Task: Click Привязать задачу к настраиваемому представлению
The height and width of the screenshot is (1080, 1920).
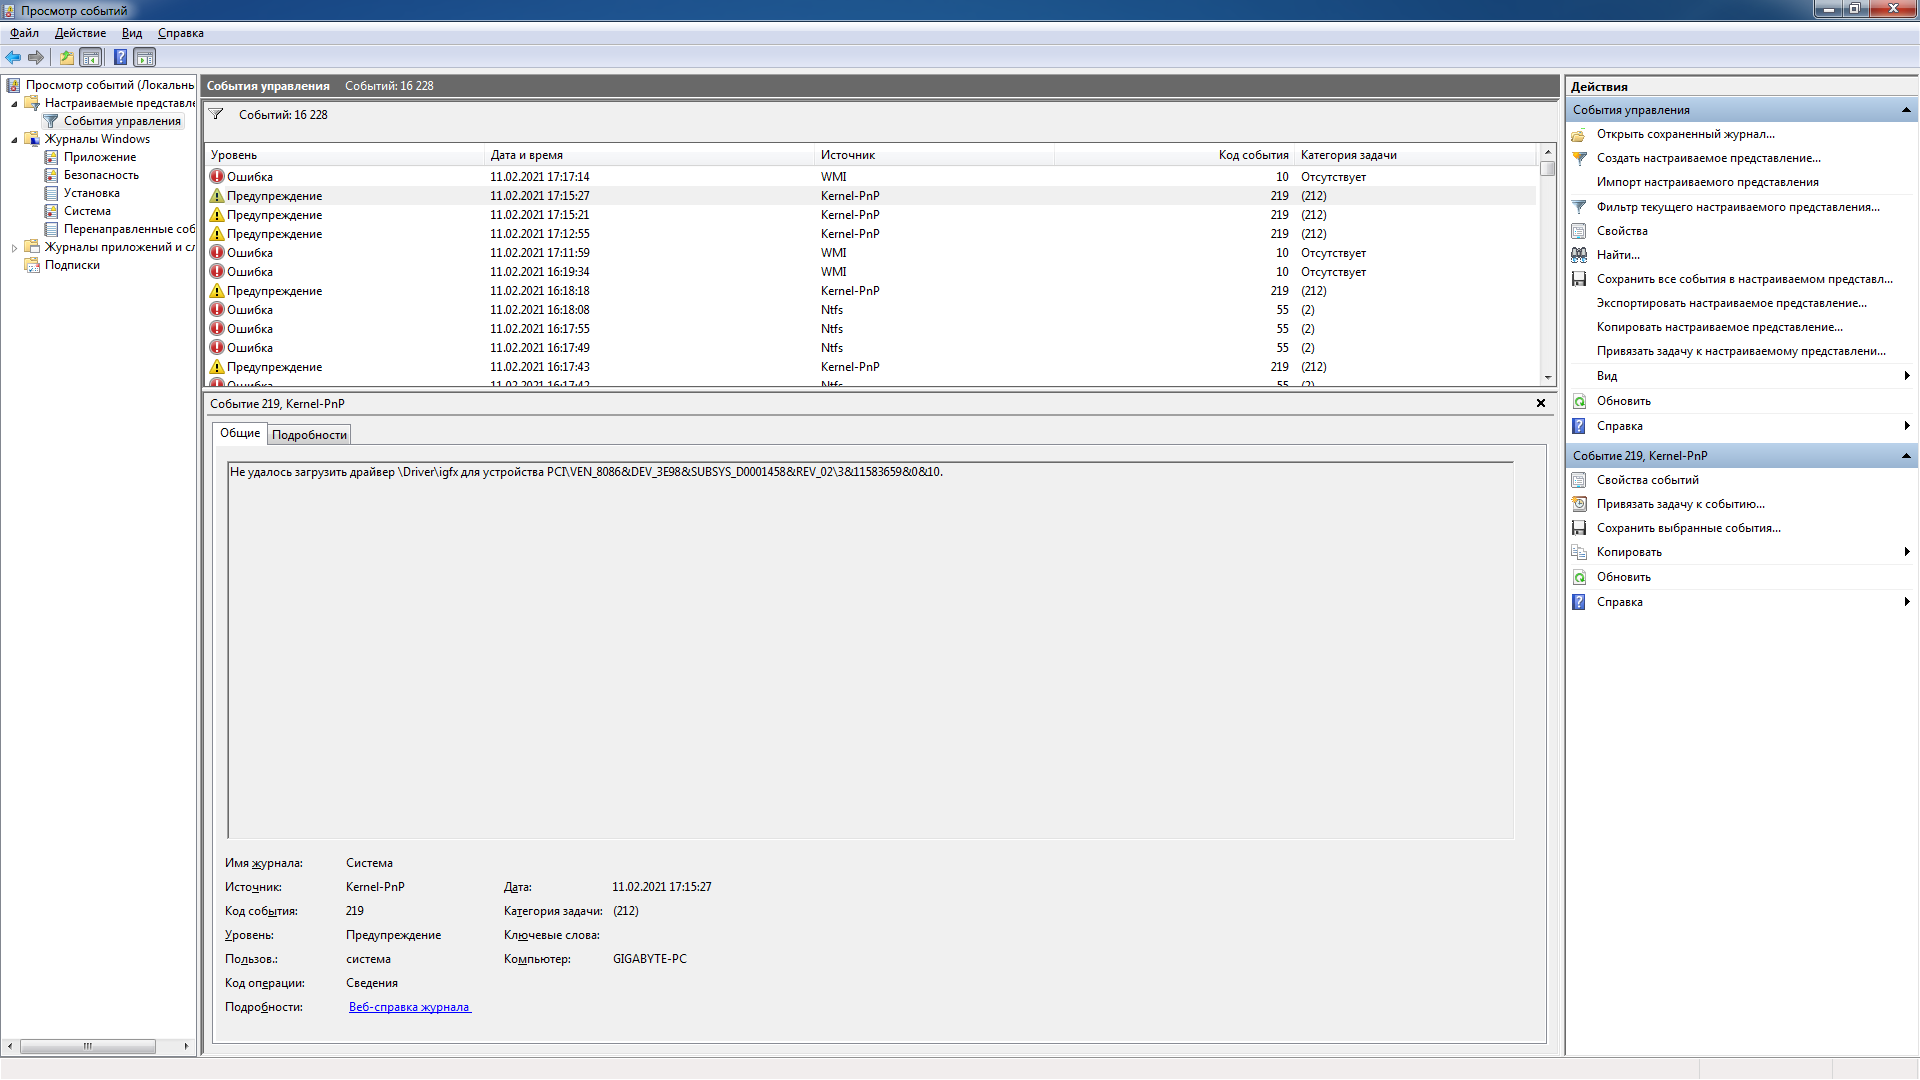Action: tap(1741, 351)
